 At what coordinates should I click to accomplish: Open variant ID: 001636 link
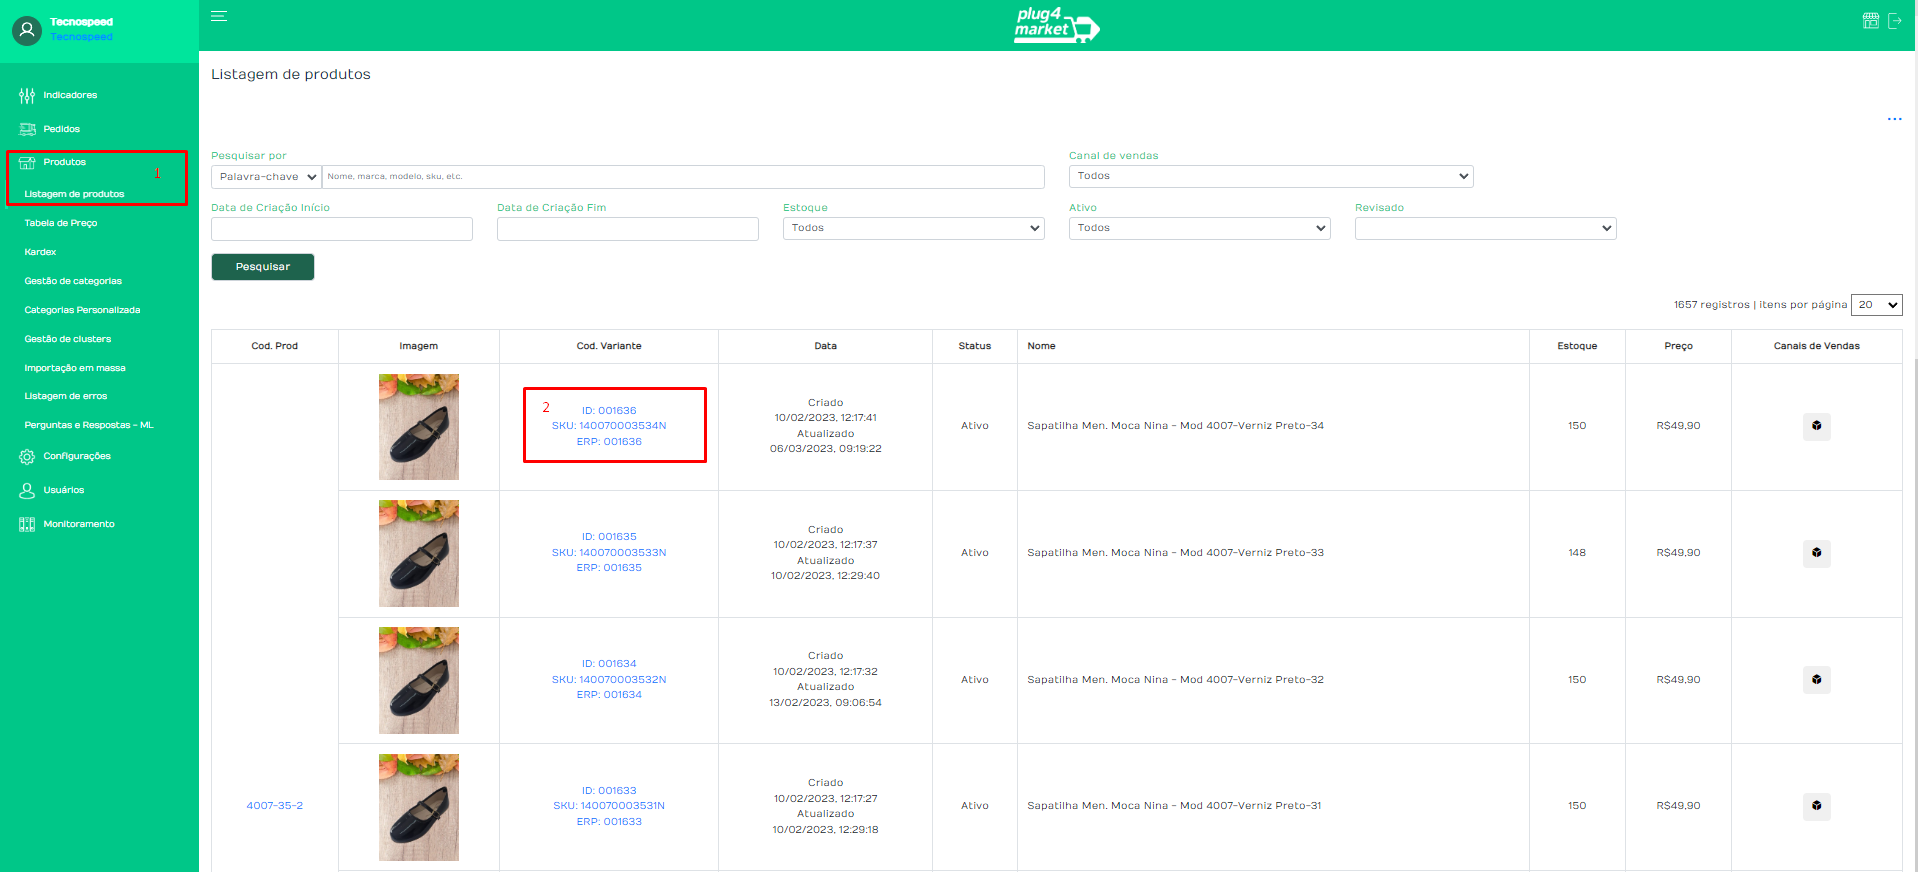click(609, 411)
